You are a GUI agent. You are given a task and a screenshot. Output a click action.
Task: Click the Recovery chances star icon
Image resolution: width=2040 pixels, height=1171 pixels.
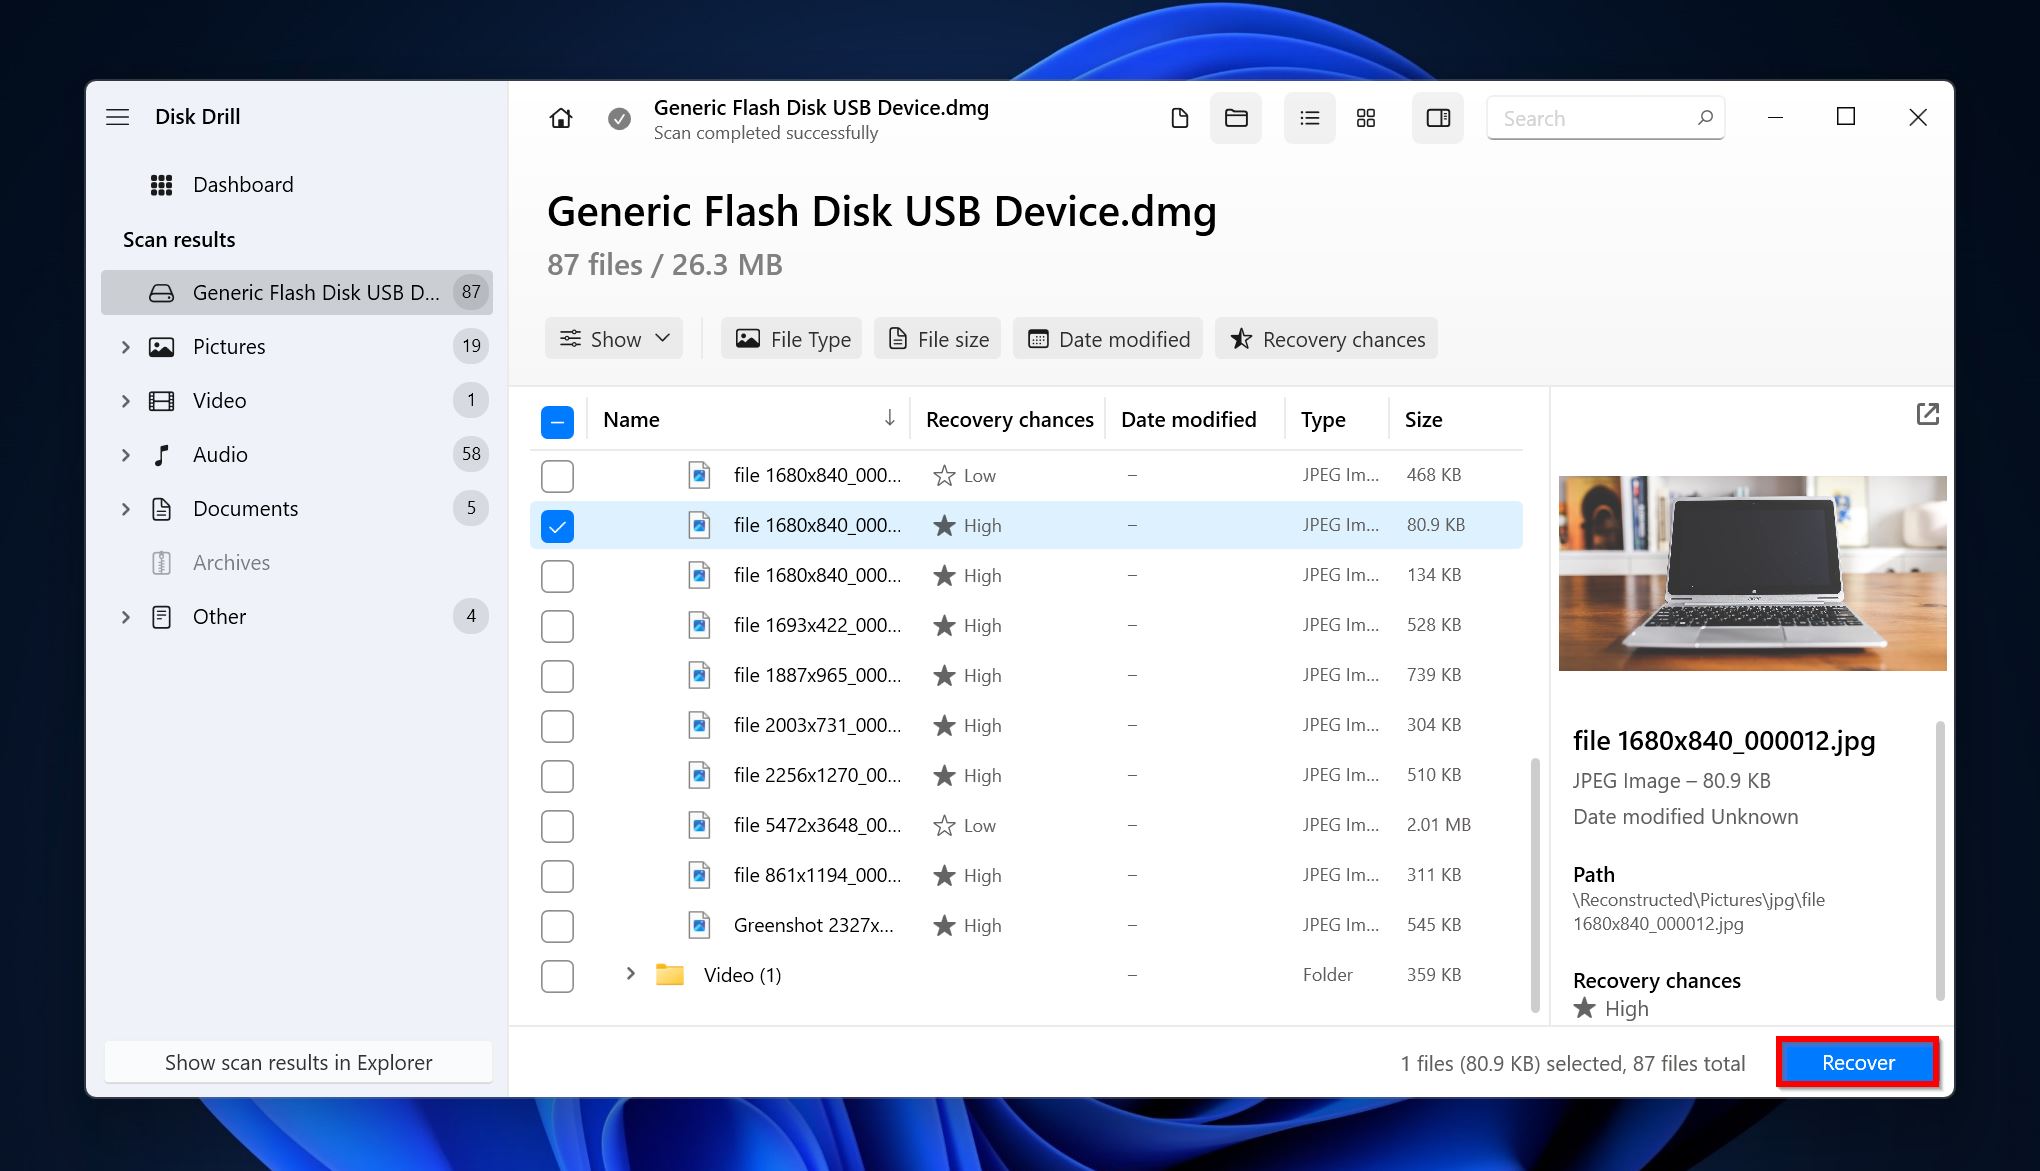point(1240,339)
